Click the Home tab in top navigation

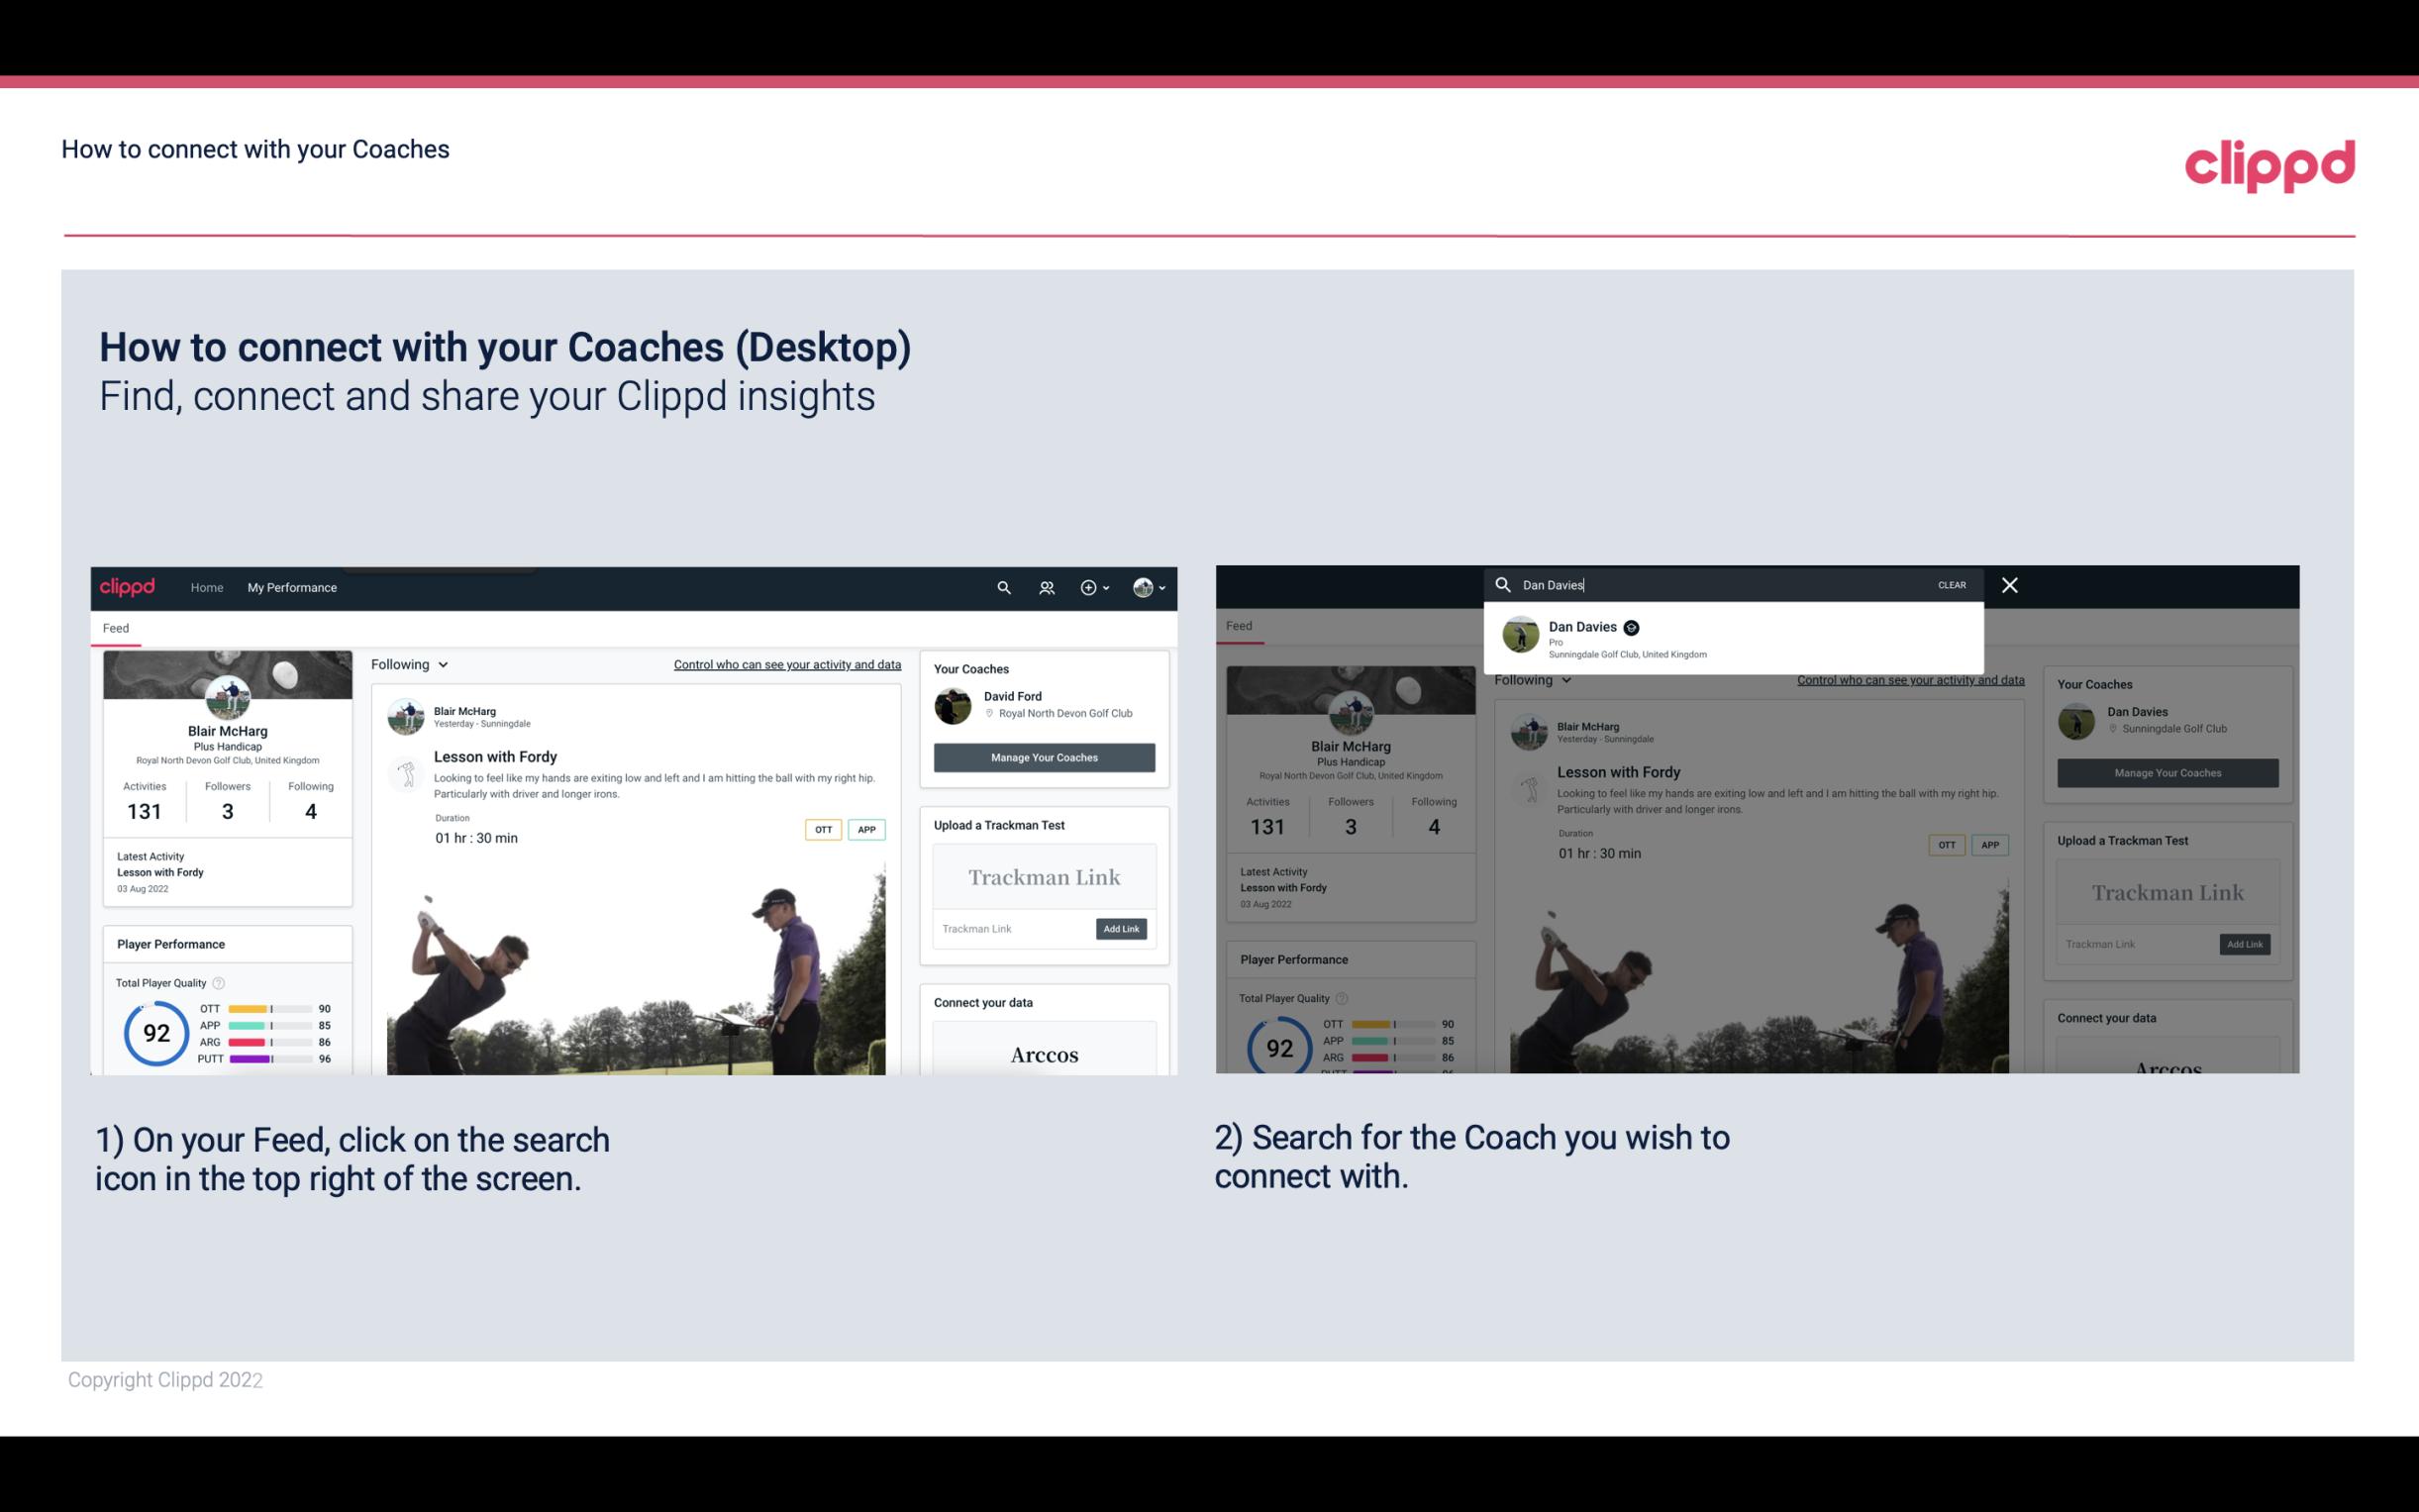coord(207,587)
